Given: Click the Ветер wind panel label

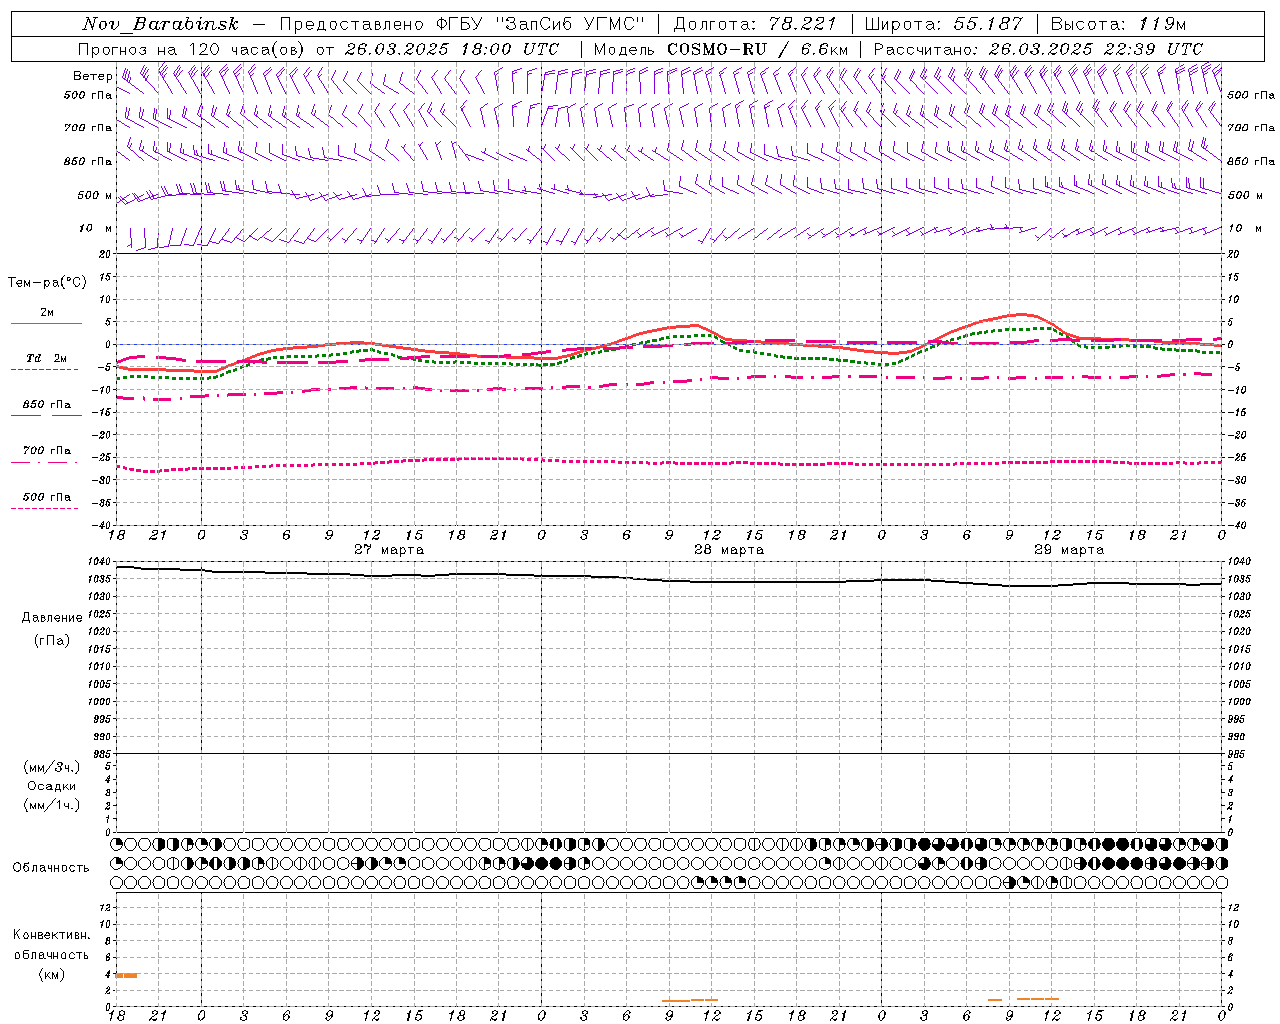Looking at the screenshot, I should coord(92,76).
